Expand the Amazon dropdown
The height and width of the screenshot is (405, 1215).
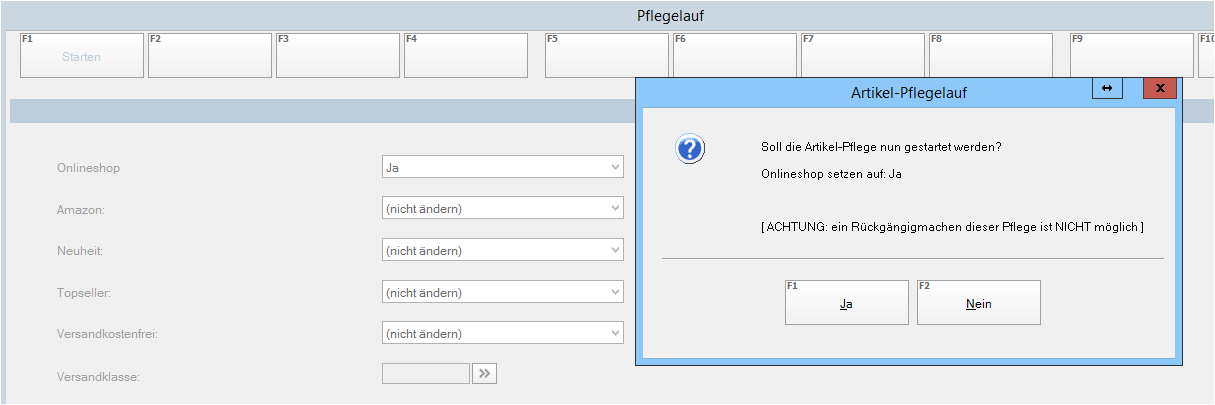click(x=615, y=209)
